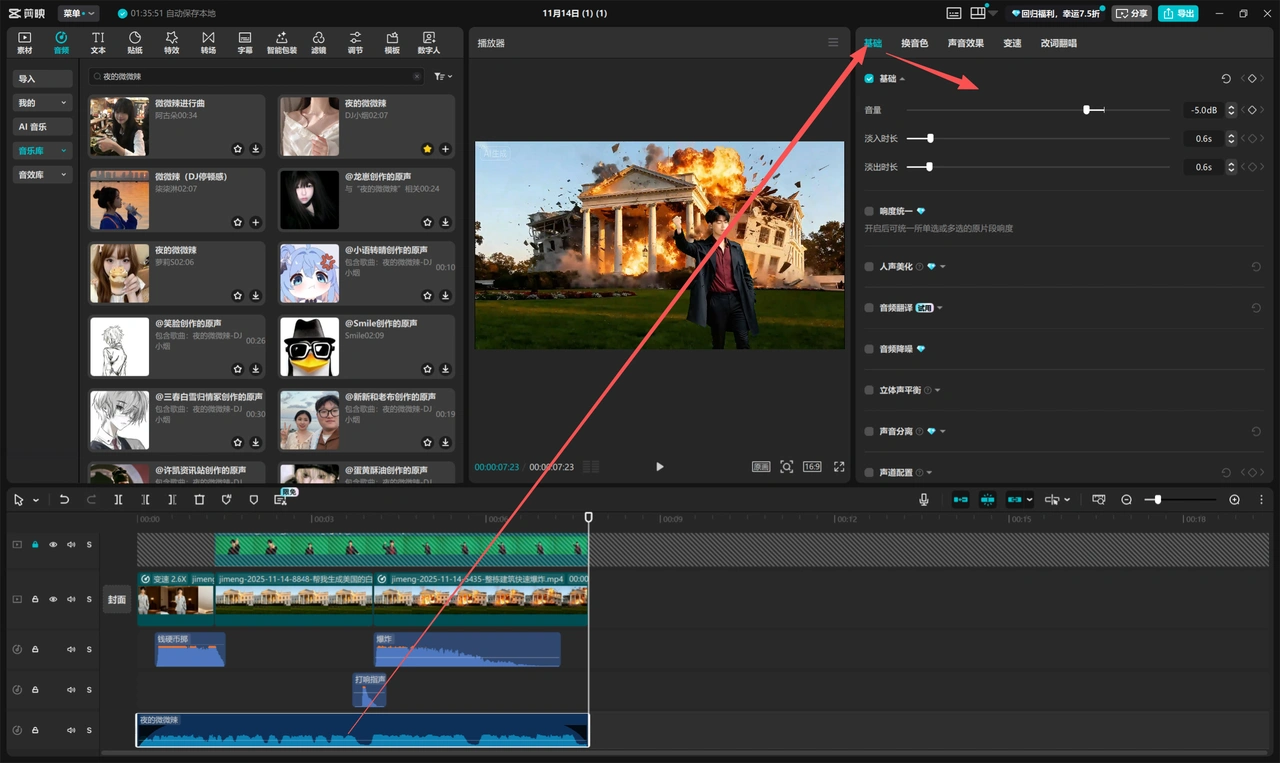This screenshot has height=763, width=1280.
Task: Click the microphone record icon
Action: [x=924, y=499]
